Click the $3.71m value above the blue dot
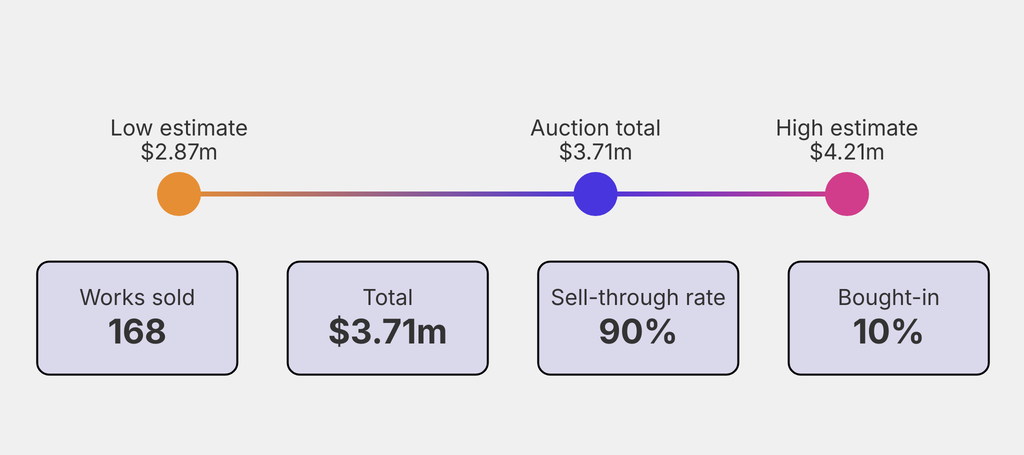 coord(596,152)
